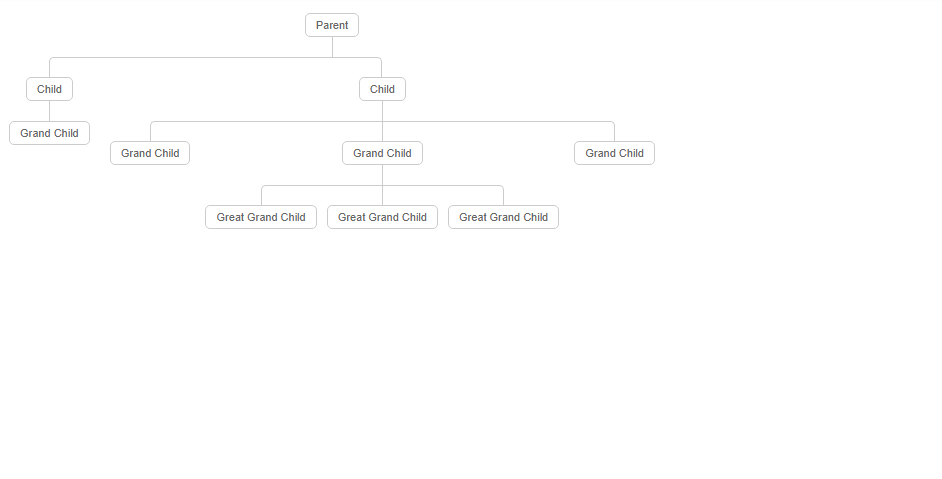Collapse the Grand Child holding great grandchildren
The image size is (942, 479).
(x=382, y=153)
